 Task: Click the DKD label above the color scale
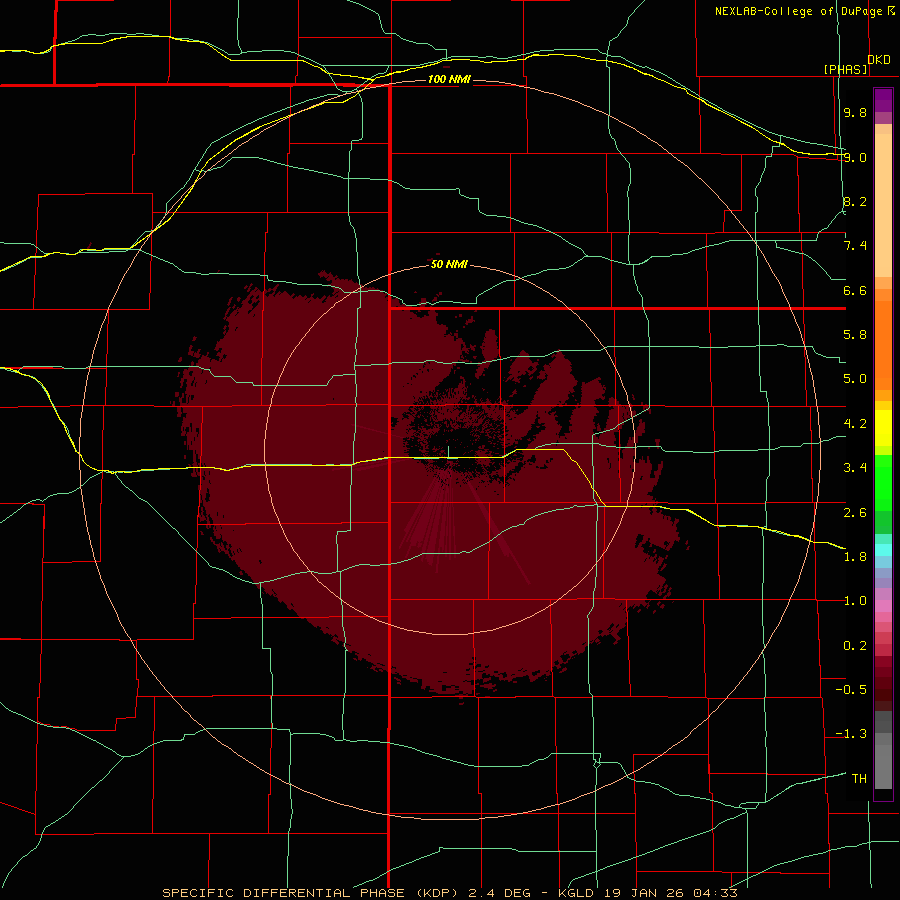click(x=878, y=60)
